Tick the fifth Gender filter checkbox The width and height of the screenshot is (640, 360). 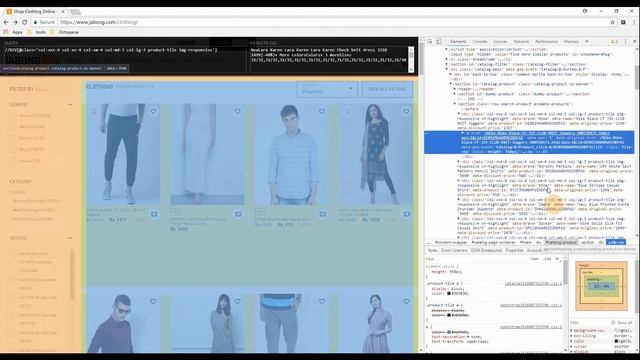click(x=13, y=161)
